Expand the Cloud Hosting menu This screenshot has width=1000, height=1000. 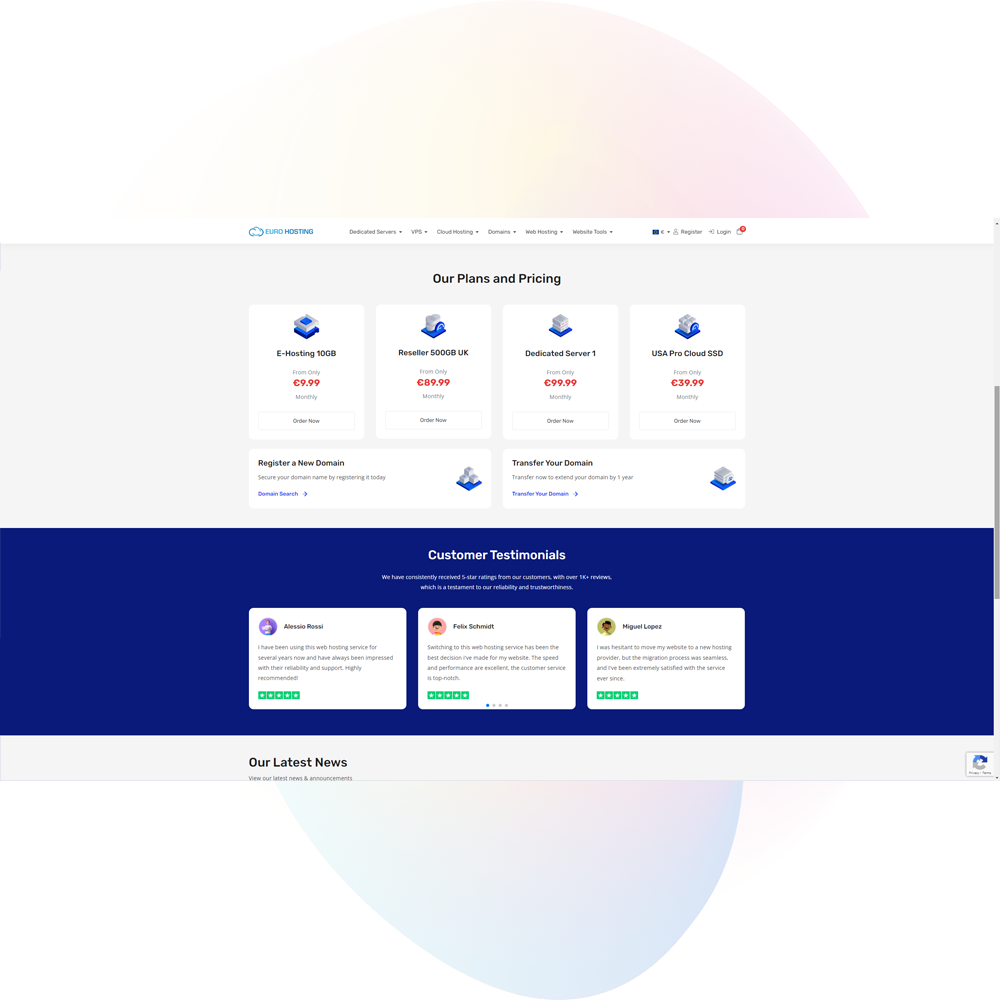pyautogui.click(x=457, y=231)
